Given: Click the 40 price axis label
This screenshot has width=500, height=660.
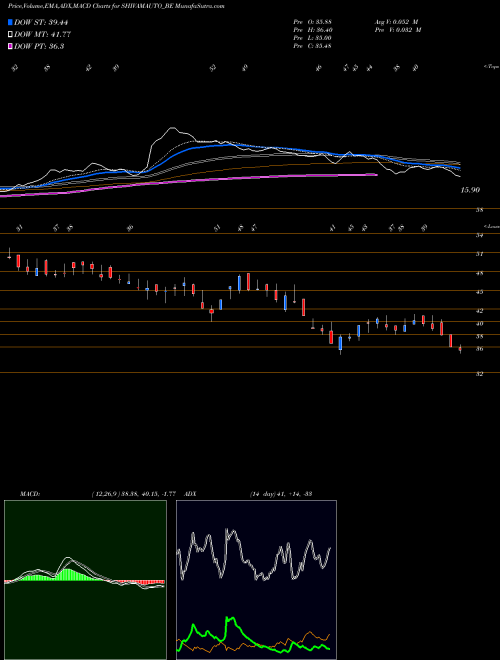Looking at the screenshot, I should (x=479, y=324).
